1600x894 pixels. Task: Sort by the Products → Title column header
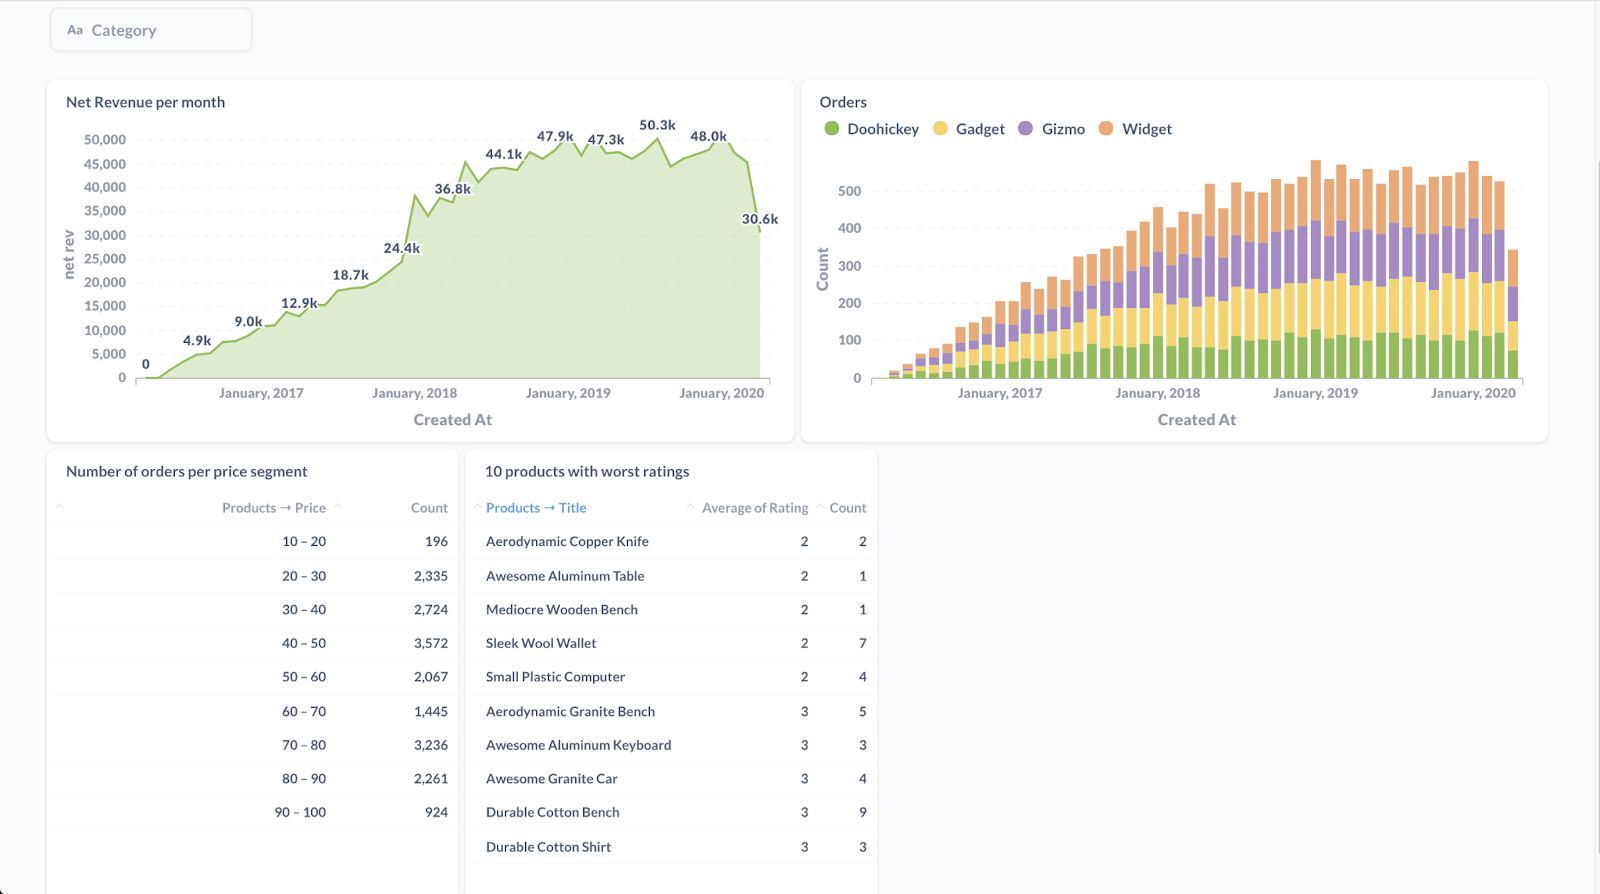536,508
